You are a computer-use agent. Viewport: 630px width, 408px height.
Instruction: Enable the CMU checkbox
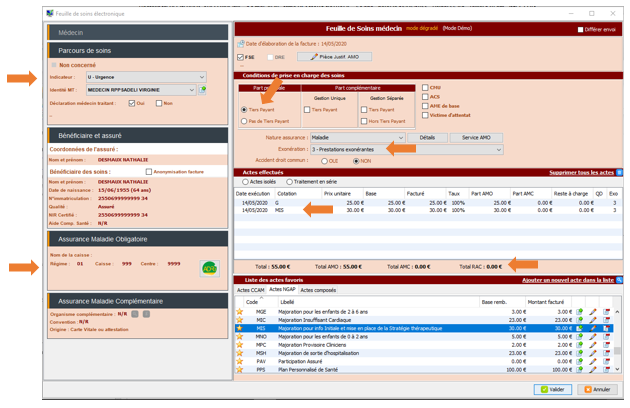(x=425, y=87)
